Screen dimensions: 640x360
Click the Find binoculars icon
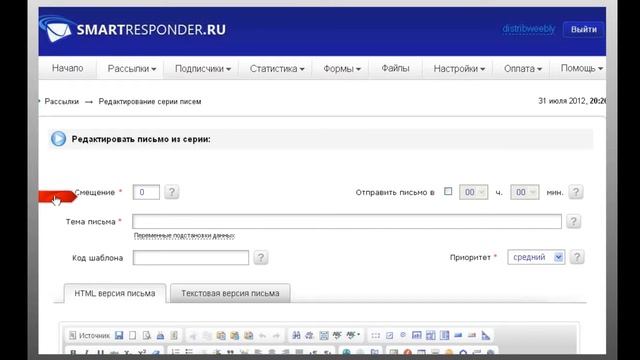pos(296,336)
